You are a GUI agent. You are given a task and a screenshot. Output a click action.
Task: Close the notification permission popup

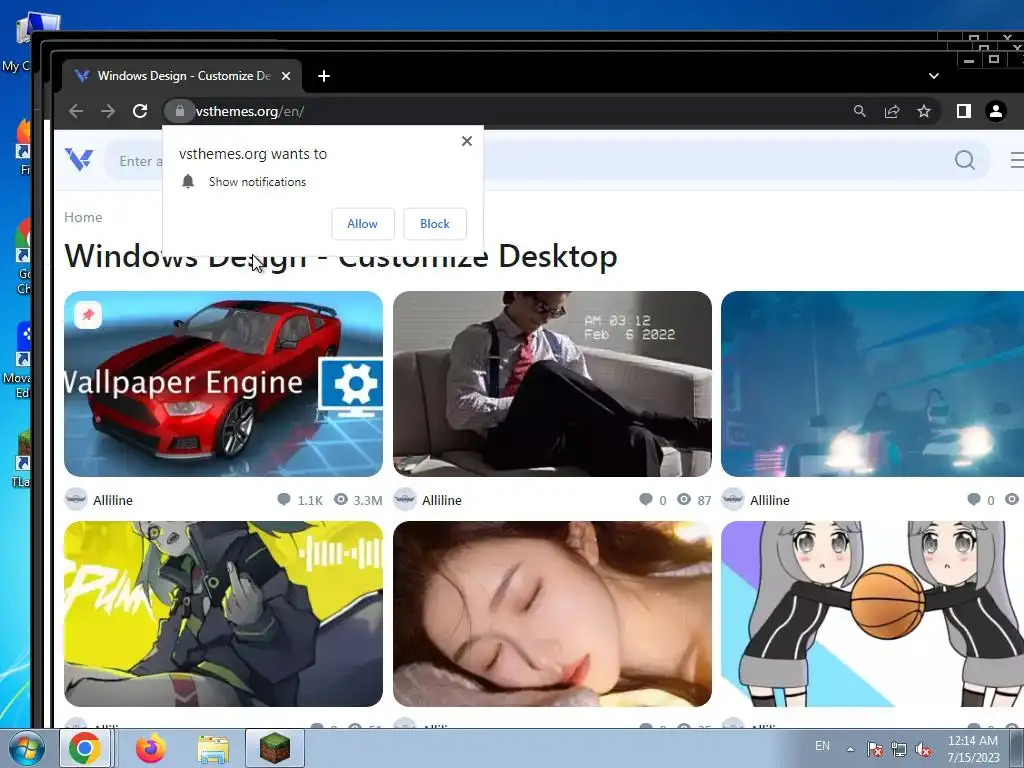(466, 141)
